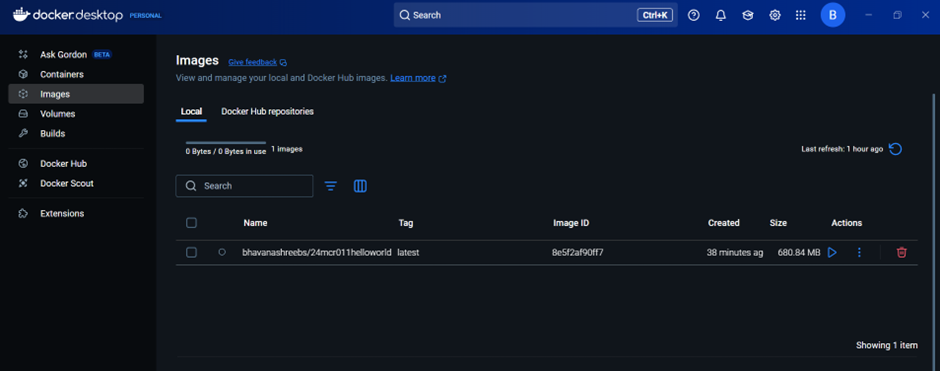Screen dimensions: 940x371
Task: Delete the image using red trash icon
Action: tap(901, 252)
